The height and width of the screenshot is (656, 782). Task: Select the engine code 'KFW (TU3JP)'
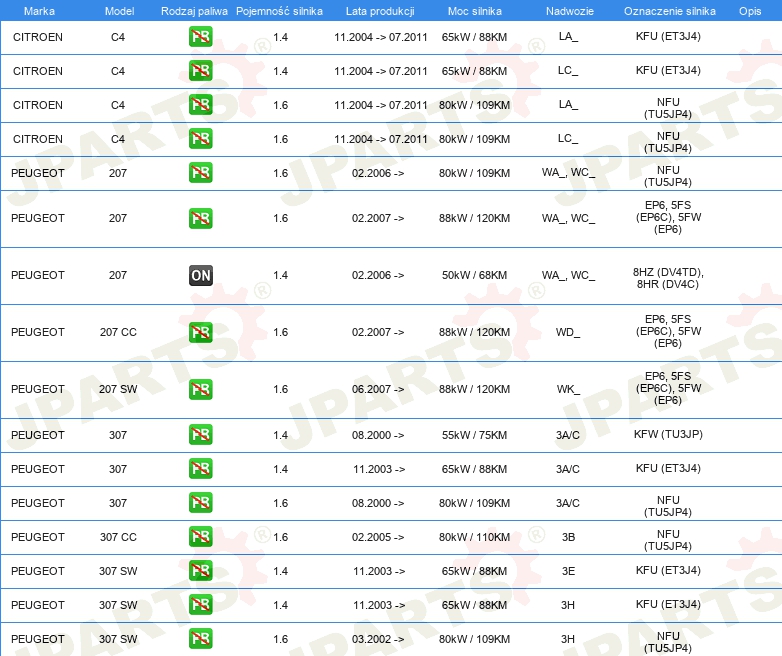(x=668, y=435)
